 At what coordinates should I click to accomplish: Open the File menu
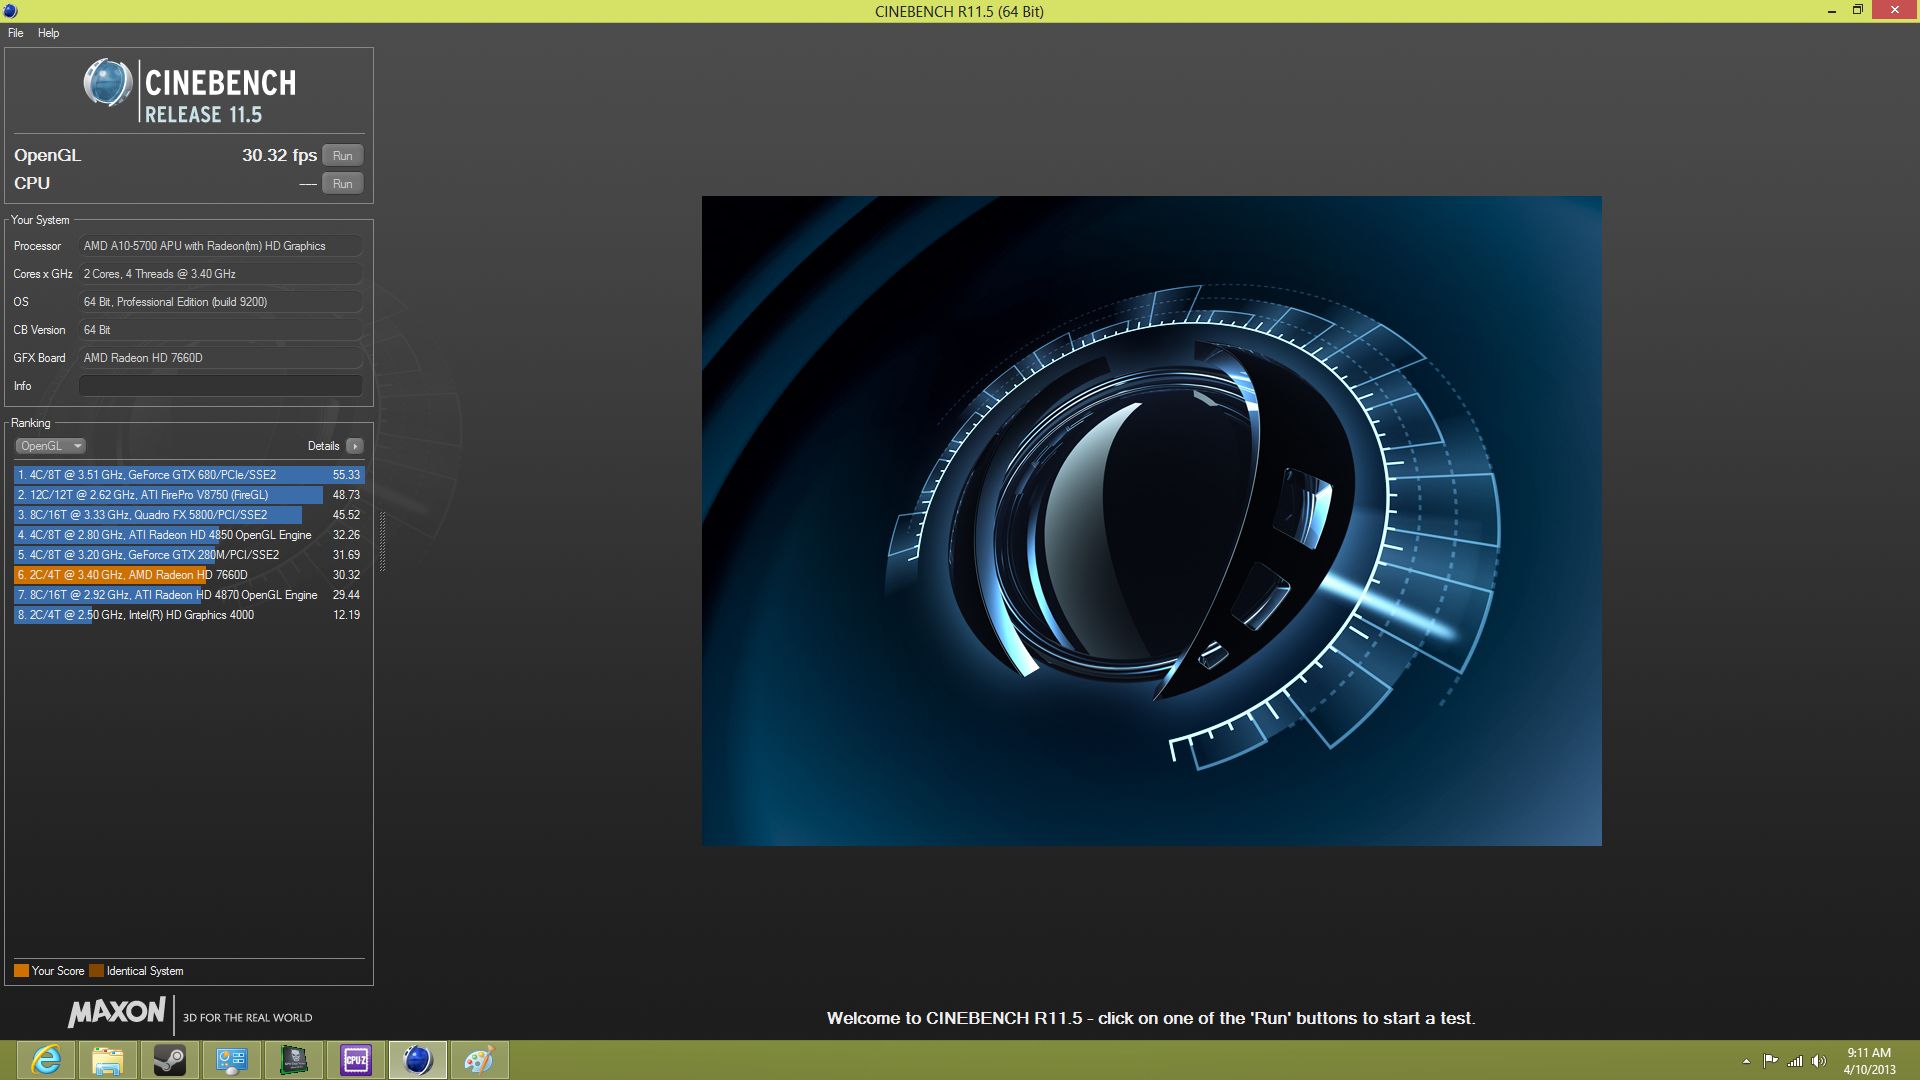16,33
